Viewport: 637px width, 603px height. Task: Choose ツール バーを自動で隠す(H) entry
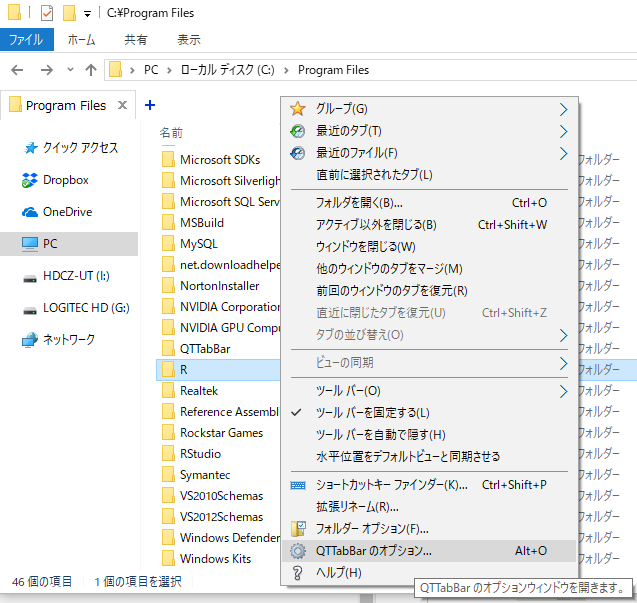click(x=429, y=435)
